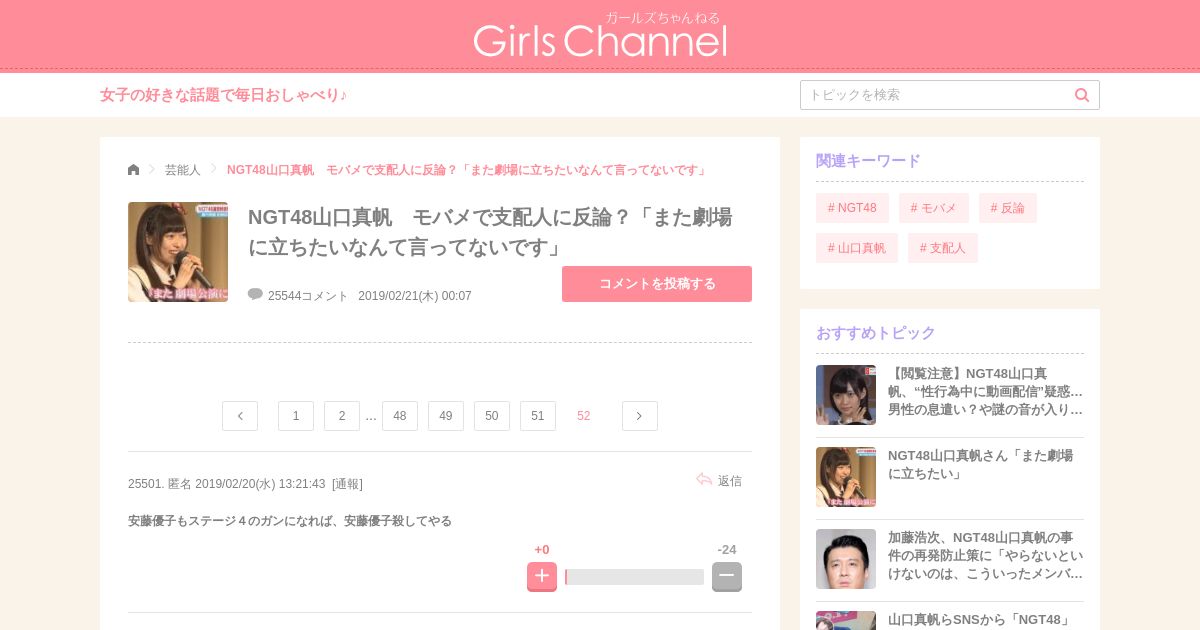Upvote comment 25501 with plus button

(542, 576)
